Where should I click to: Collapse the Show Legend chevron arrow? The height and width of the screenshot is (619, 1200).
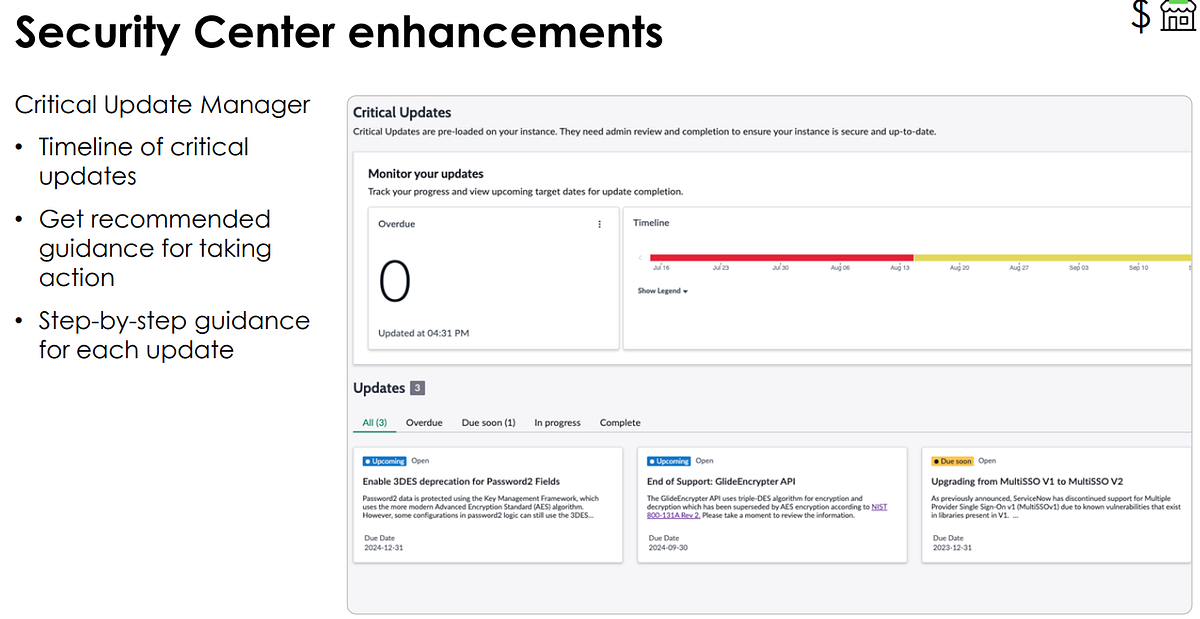[683, 291]
